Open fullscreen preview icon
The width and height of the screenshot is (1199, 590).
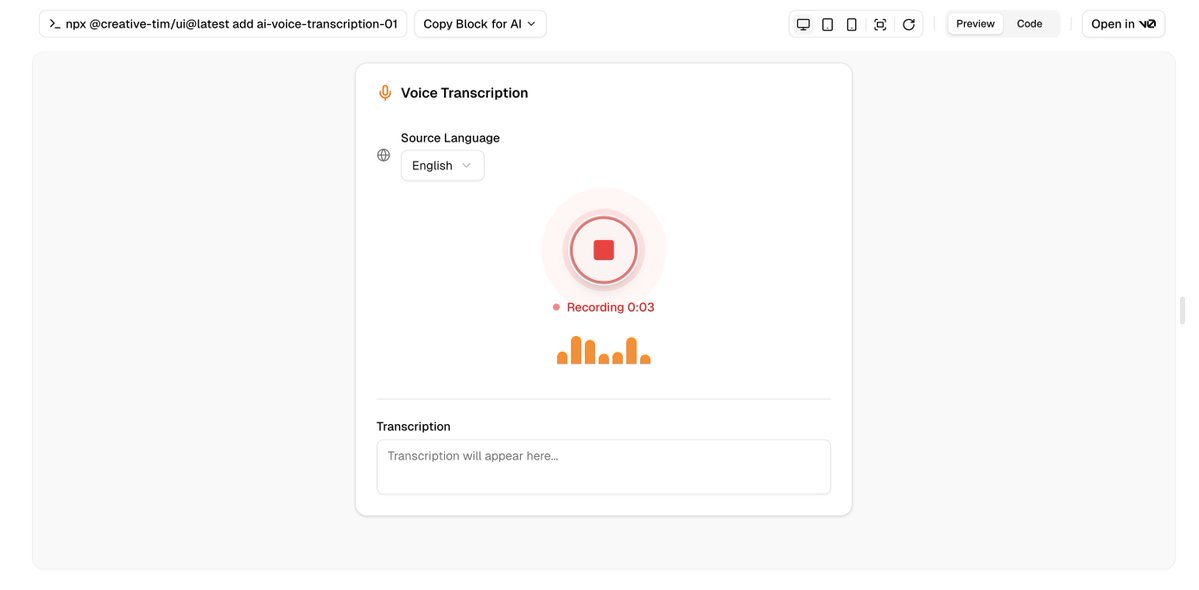pyautogui.click(x=880, y=24)
